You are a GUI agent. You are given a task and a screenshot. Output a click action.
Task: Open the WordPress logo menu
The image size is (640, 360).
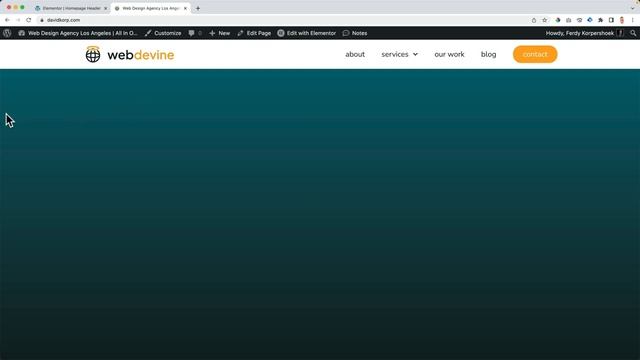[7, 33]
